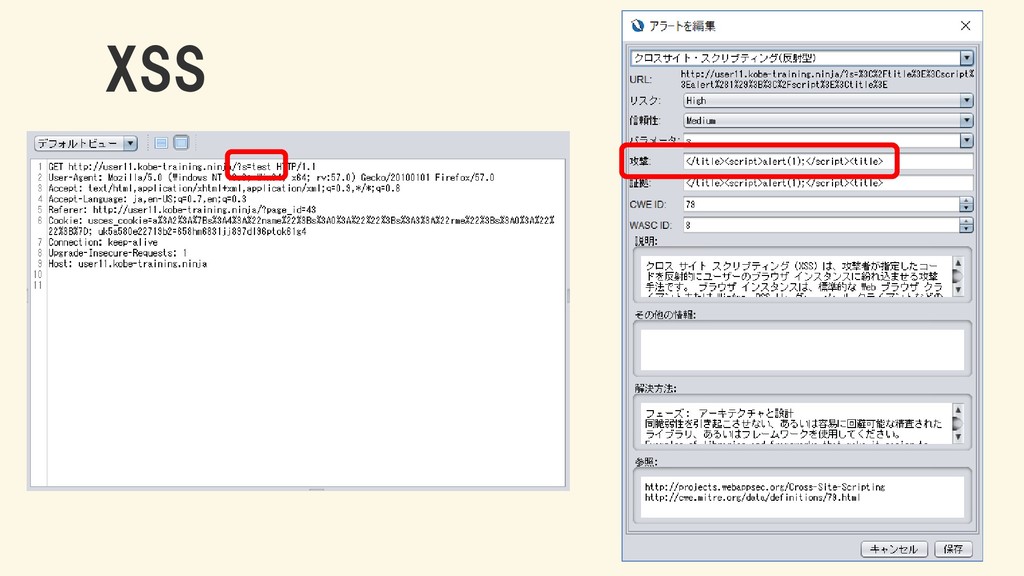1024x576 pixels.
Task: Click the キャンセル button
Action: coord(893,549)
